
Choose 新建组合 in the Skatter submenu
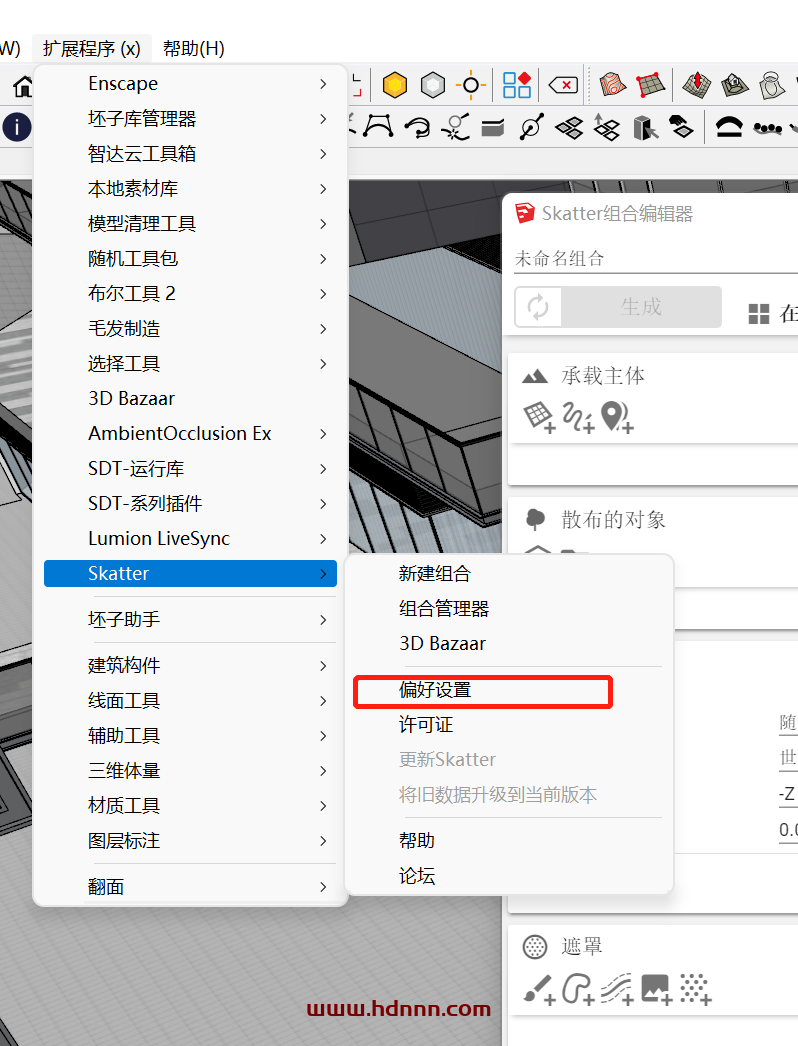pos(509,574)
